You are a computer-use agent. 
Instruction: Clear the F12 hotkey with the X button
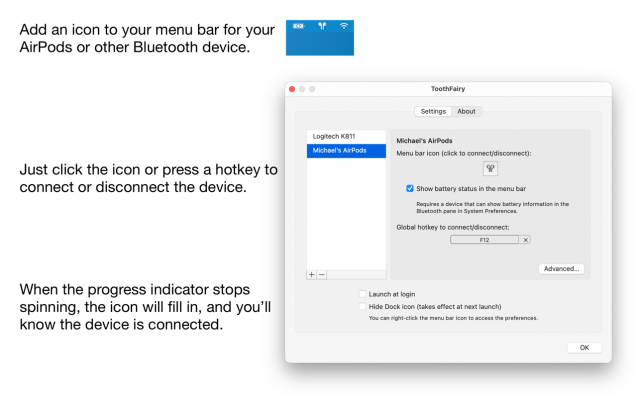tap(526, 240)
